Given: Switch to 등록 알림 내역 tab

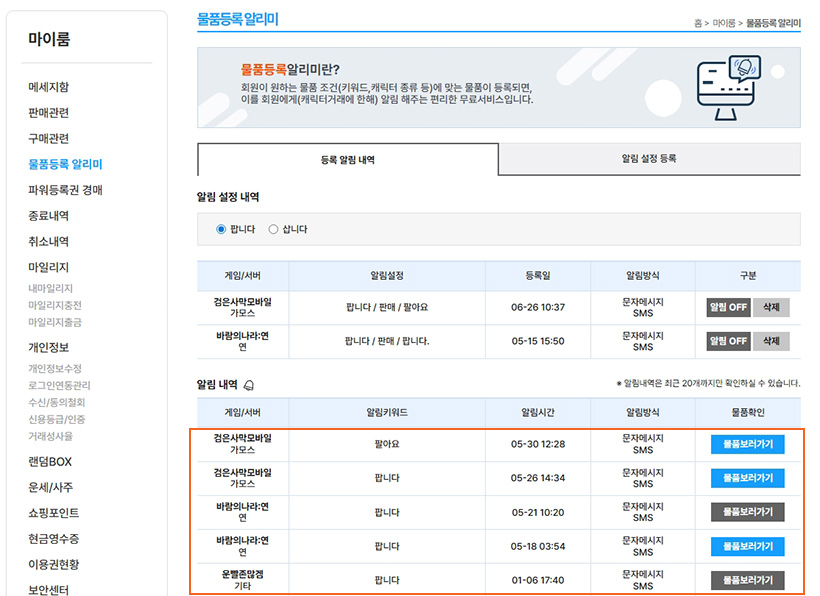Looking at the screenshot, I should coord(347,160).
